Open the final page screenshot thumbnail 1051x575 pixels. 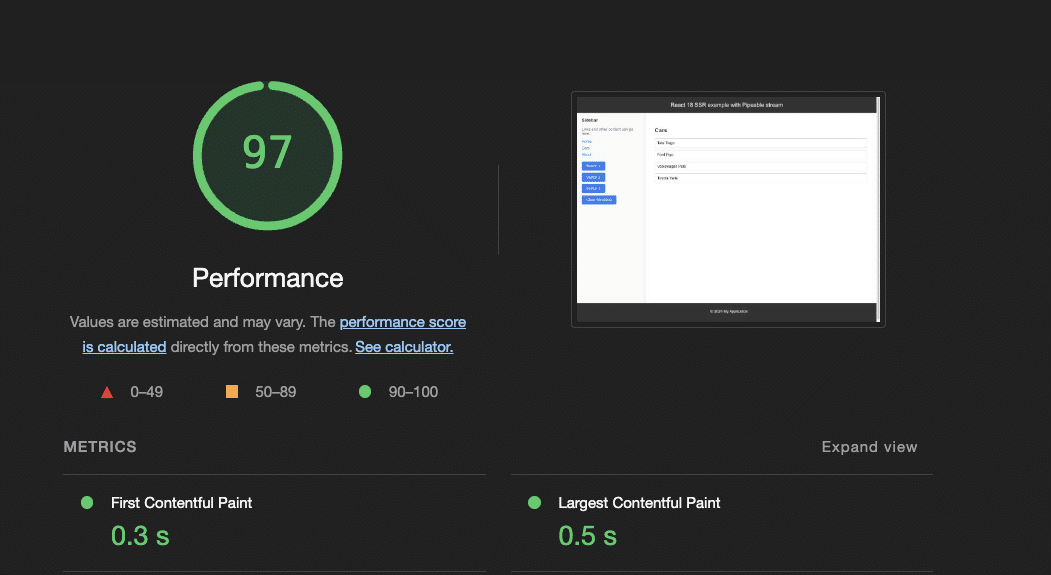coord(727,209)
